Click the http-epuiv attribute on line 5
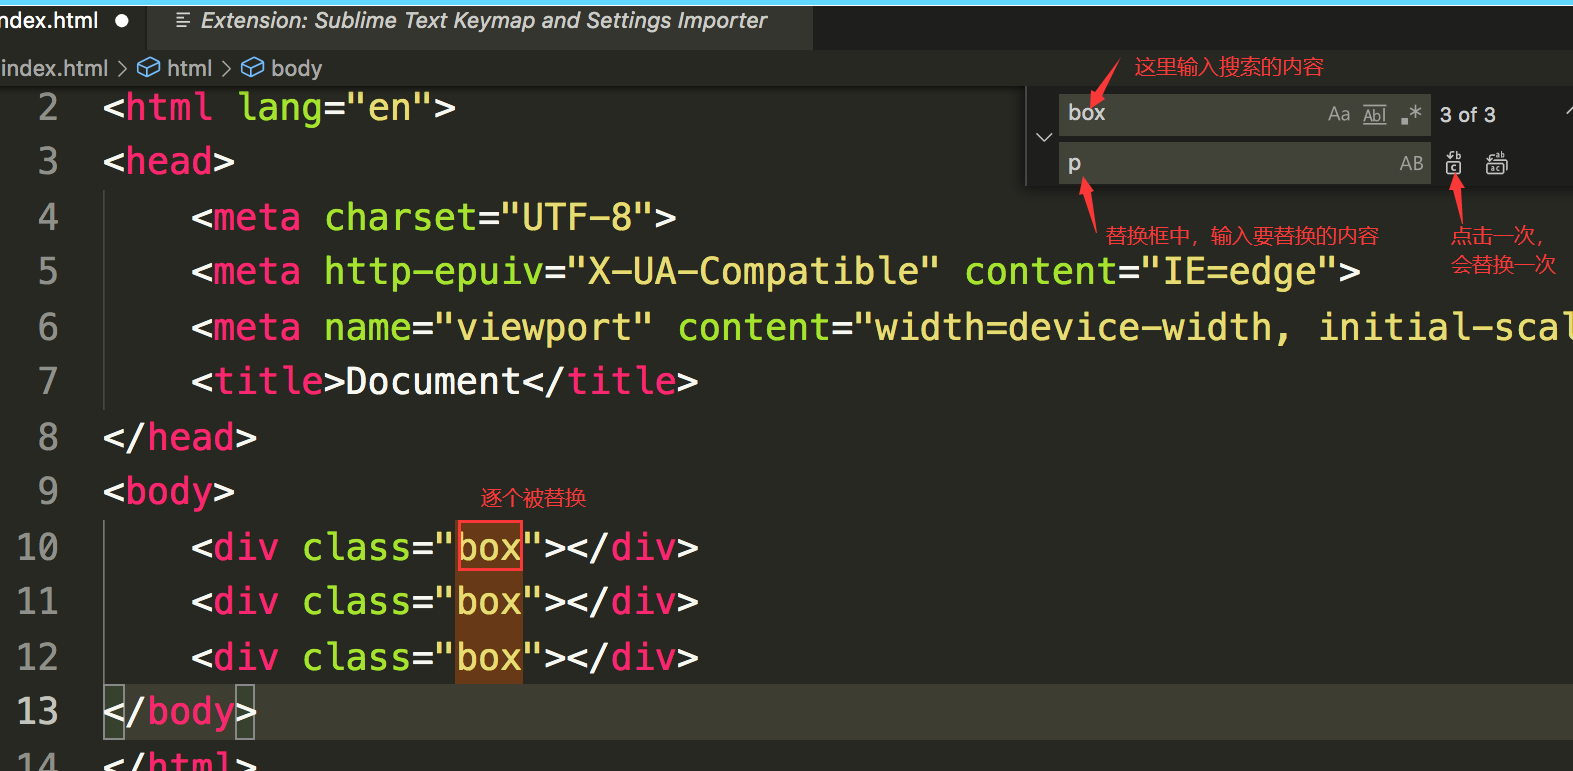The height and width of the screenshot is (771, 1573). [434, 272]
